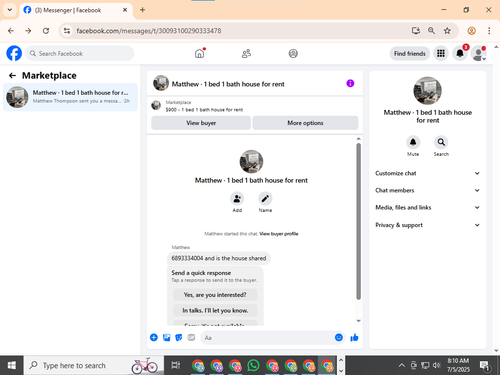Click the chat scroll down arrow

click(x=359, y=321)
